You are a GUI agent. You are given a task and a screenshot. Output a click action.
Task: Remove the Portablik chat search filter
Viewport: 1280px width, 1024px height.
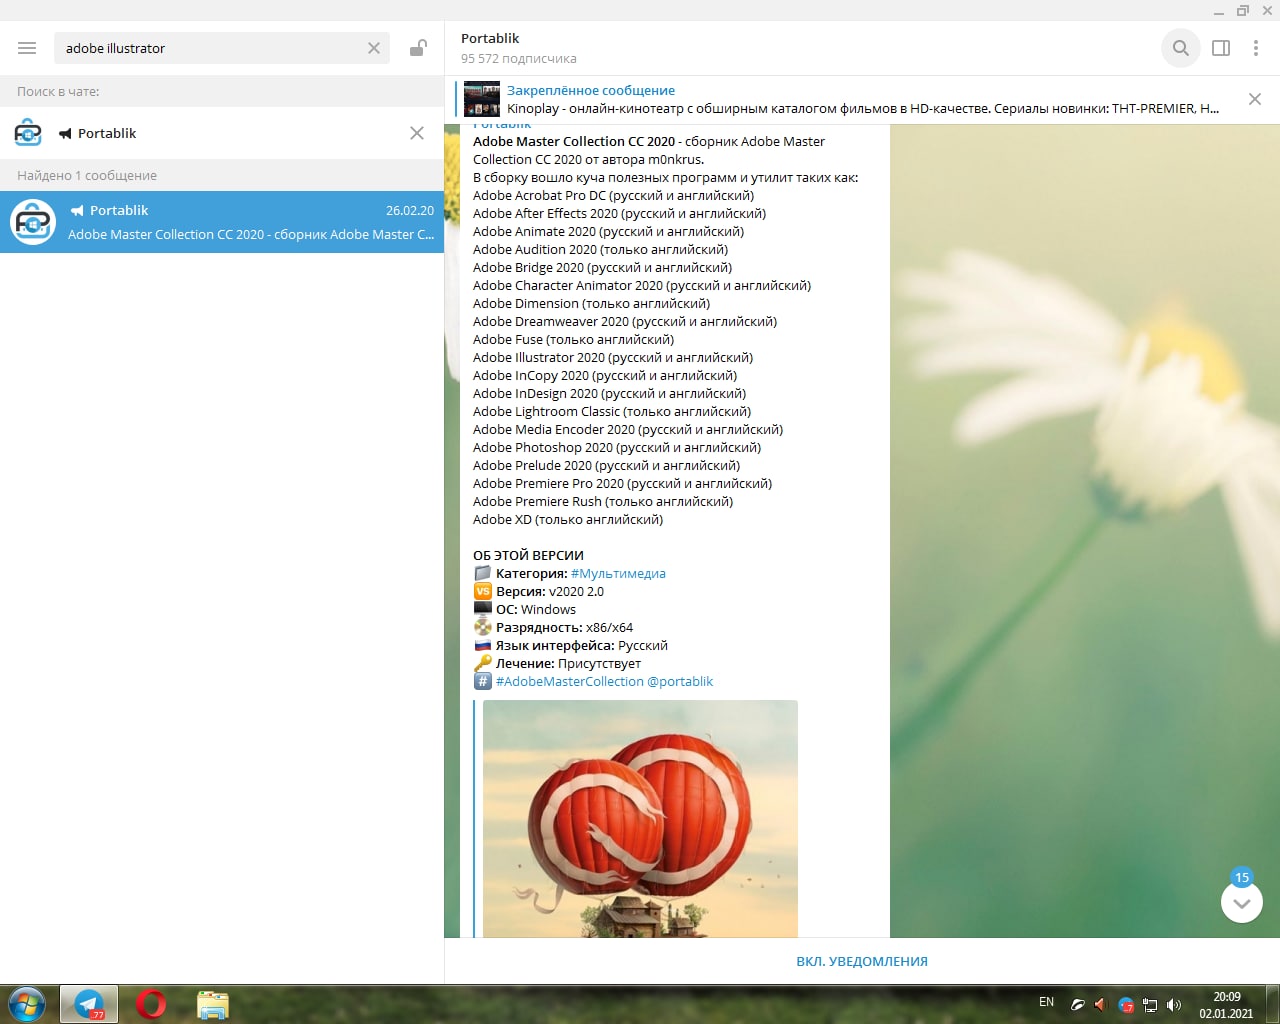(417, 133)
